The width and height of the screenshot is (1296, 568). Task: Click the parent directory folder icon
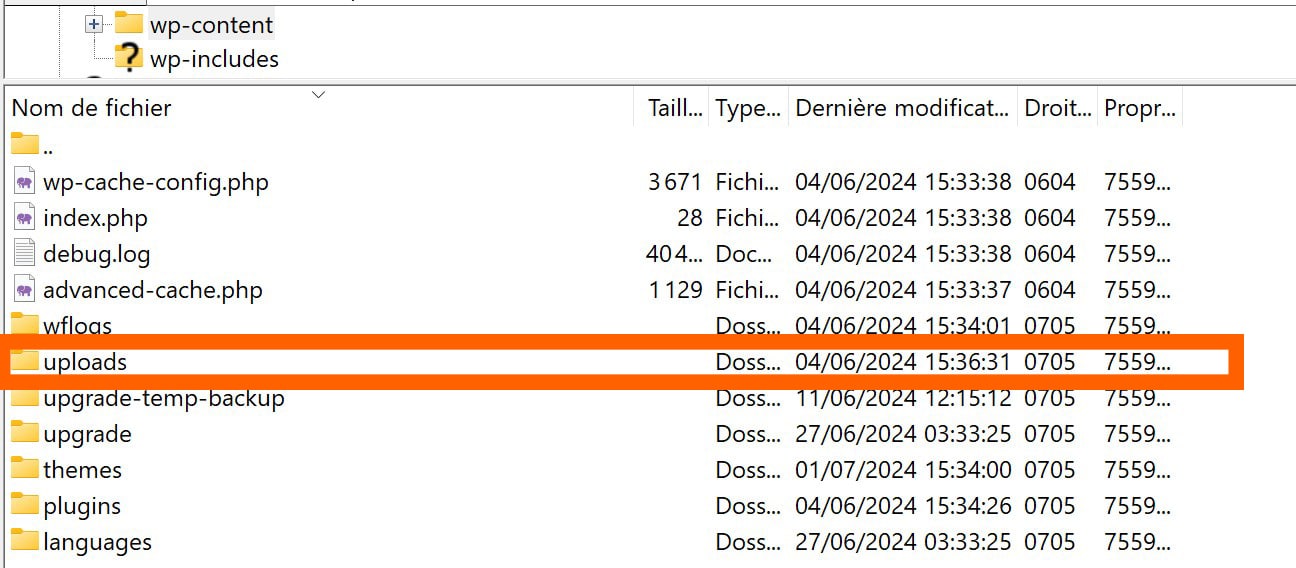(24, 145)
